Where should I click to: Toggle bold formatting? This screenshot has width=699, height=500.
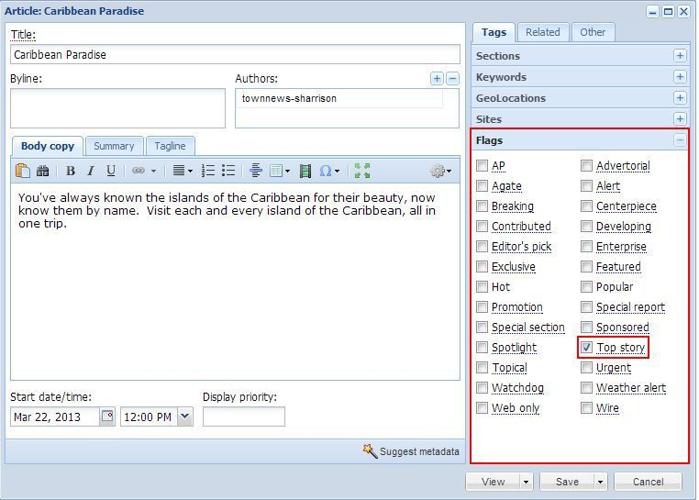[x=71, y=171]
